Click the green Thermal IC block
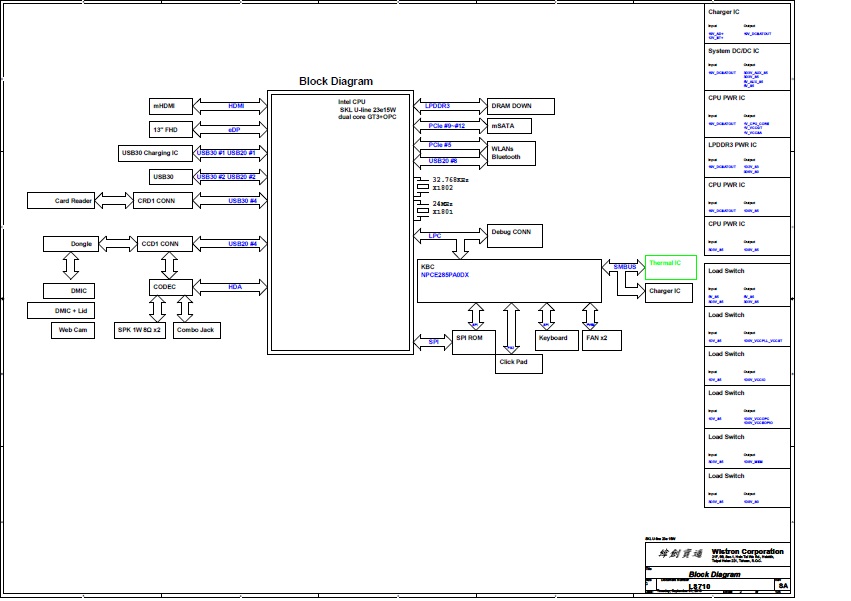 tap(670, 264)
